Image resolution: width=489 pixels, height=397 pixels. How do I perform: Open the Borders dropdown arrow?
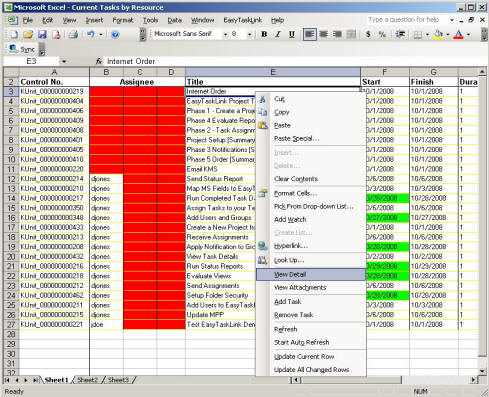(427, 34)
